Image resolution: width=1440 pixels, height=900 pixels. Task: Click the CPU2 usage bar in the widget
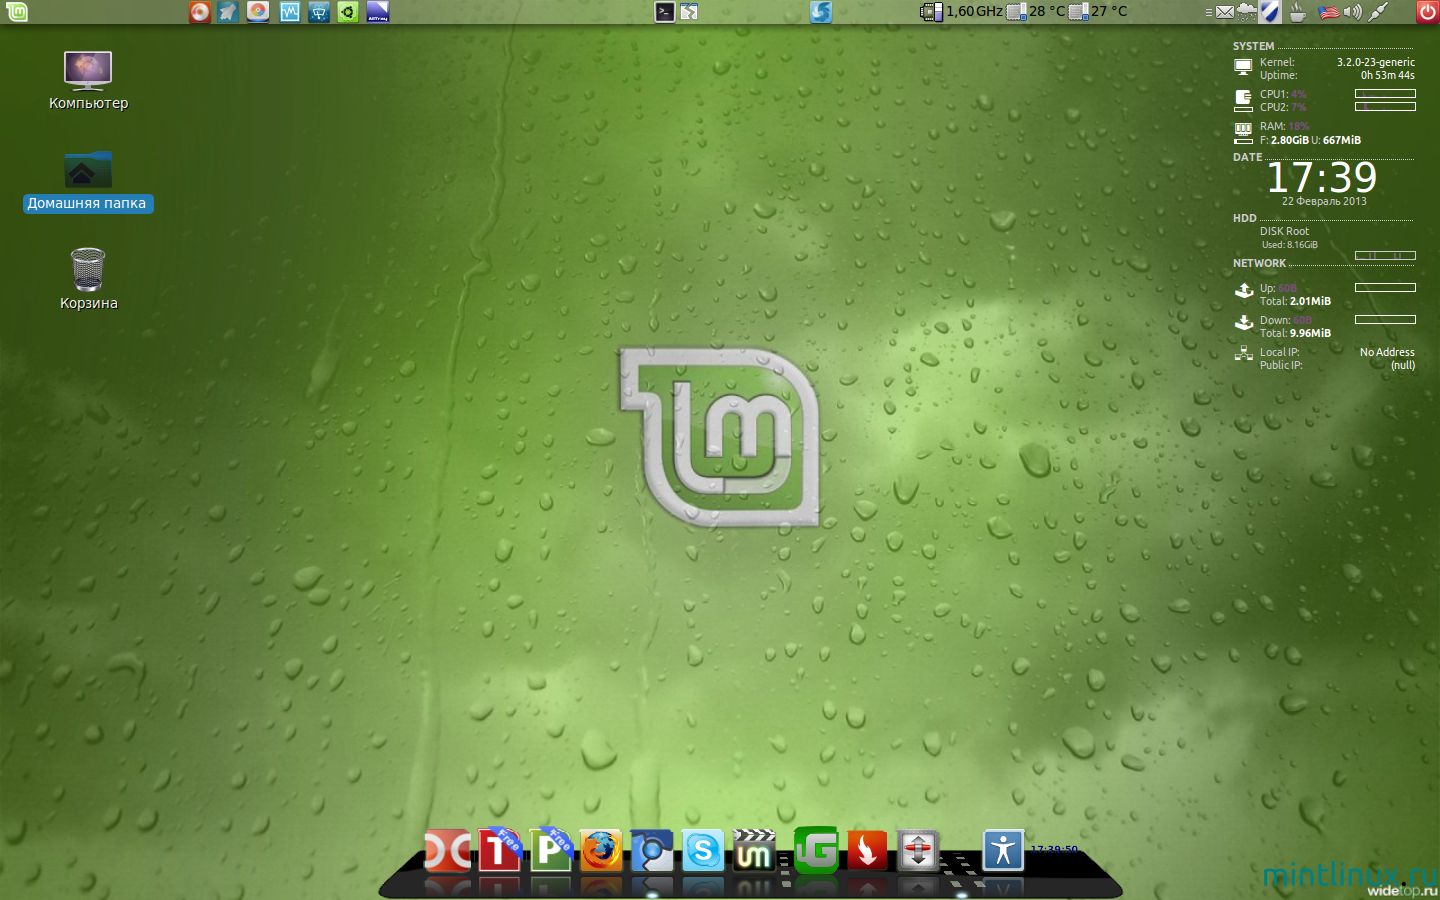(1385, 106)
